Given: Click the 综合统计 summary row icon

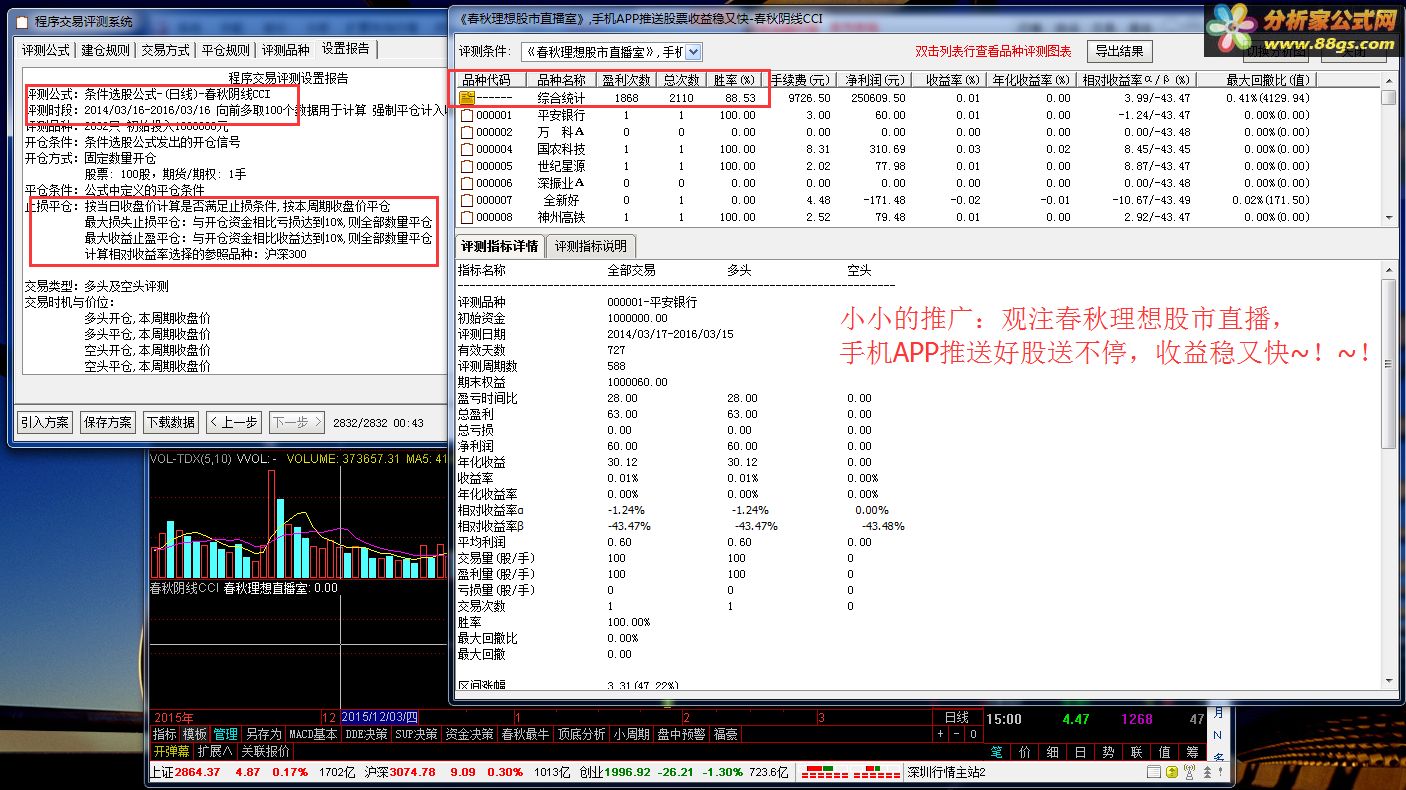Looking at the screenshot, I should coord(466,98).
